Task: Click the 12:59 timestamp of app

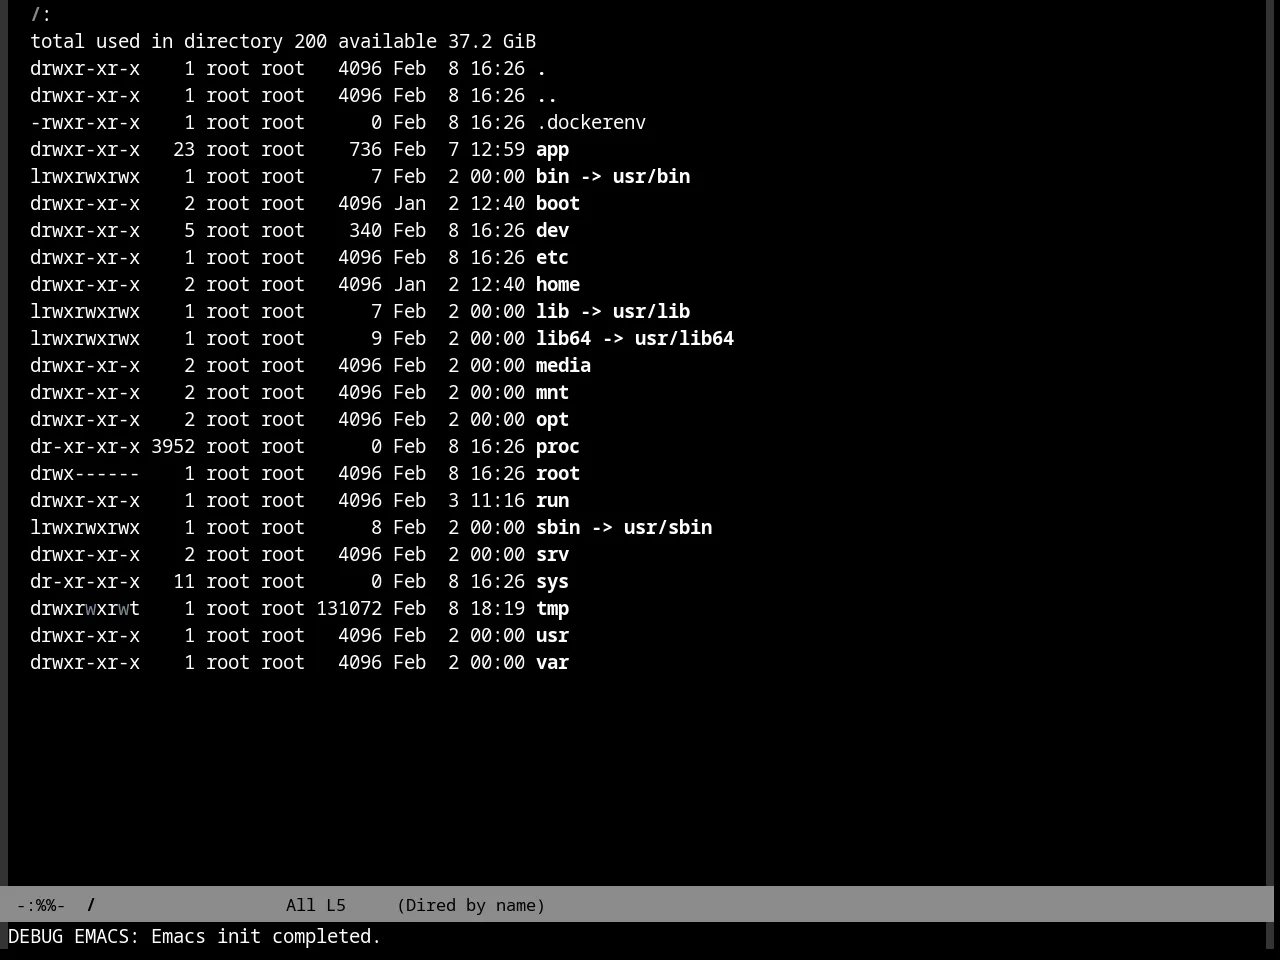Action: 497,150
